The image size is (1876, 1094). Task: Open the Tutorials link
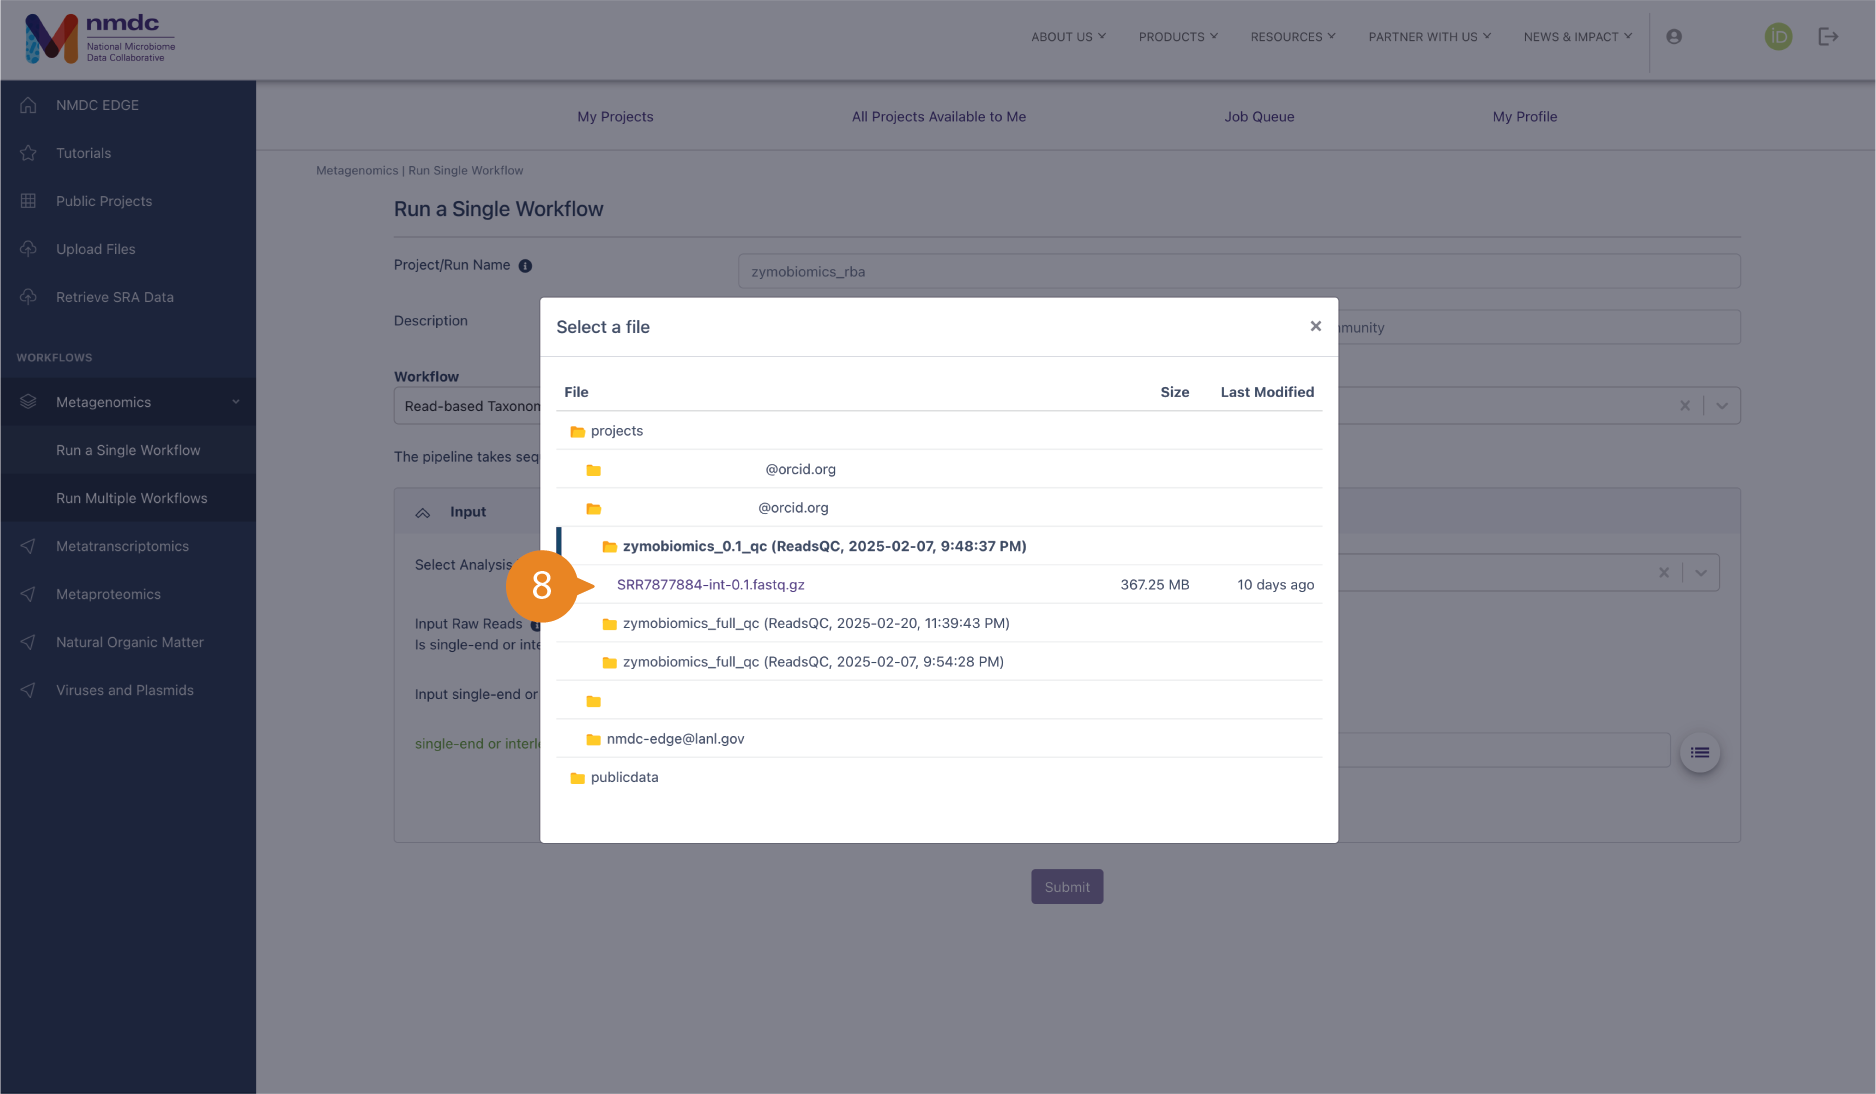(83, 153)
